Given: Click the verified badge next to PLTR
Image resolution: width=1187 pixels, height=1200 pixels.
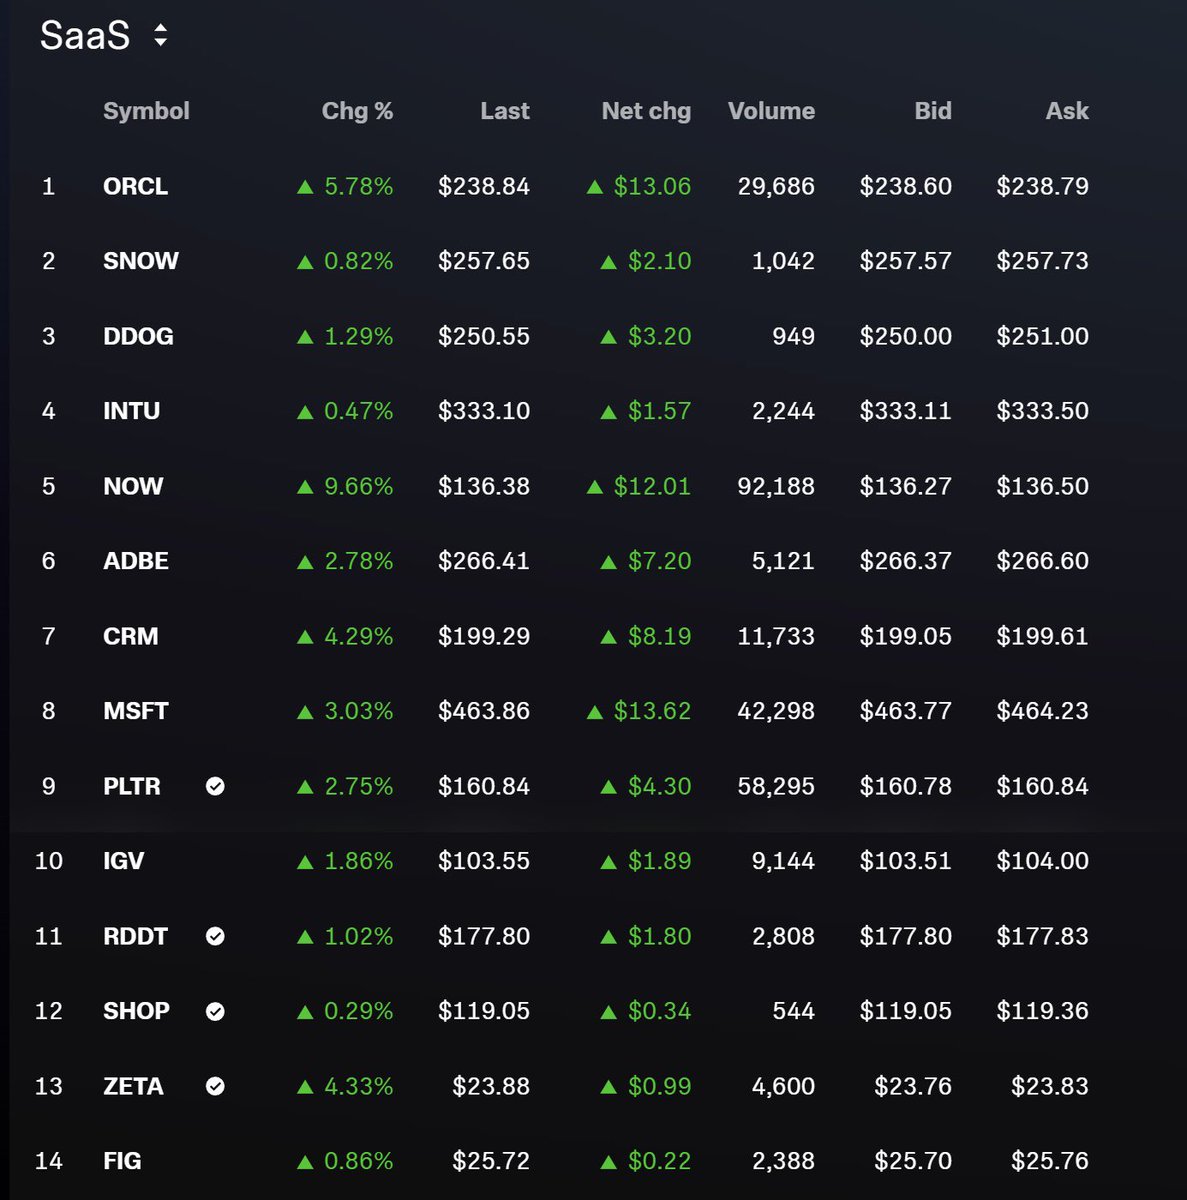Looking at the screenshot, I should [x=215, y=786].
